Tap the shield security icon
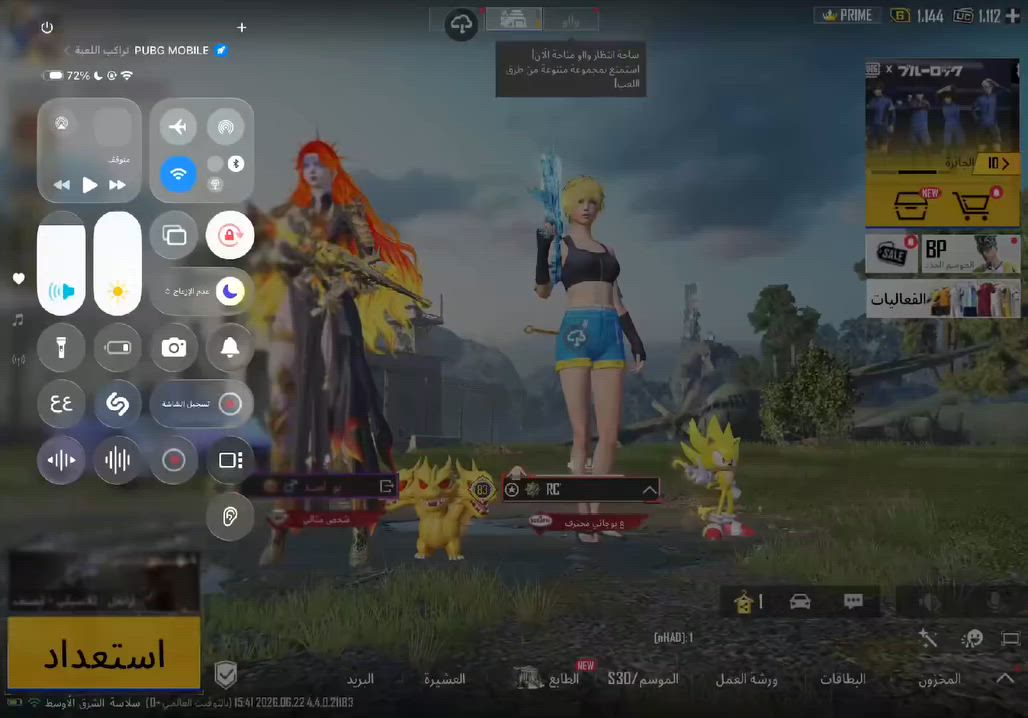 226,674
